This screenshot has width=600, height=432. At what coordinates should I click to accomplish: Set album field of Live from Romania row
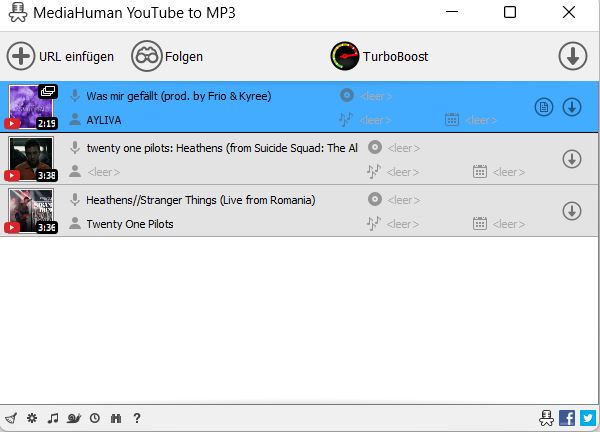404,200
